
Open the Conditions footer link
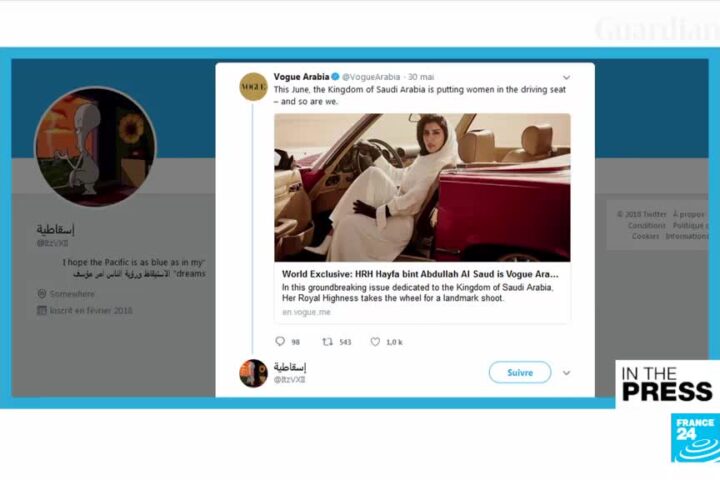tap(647, 226)
